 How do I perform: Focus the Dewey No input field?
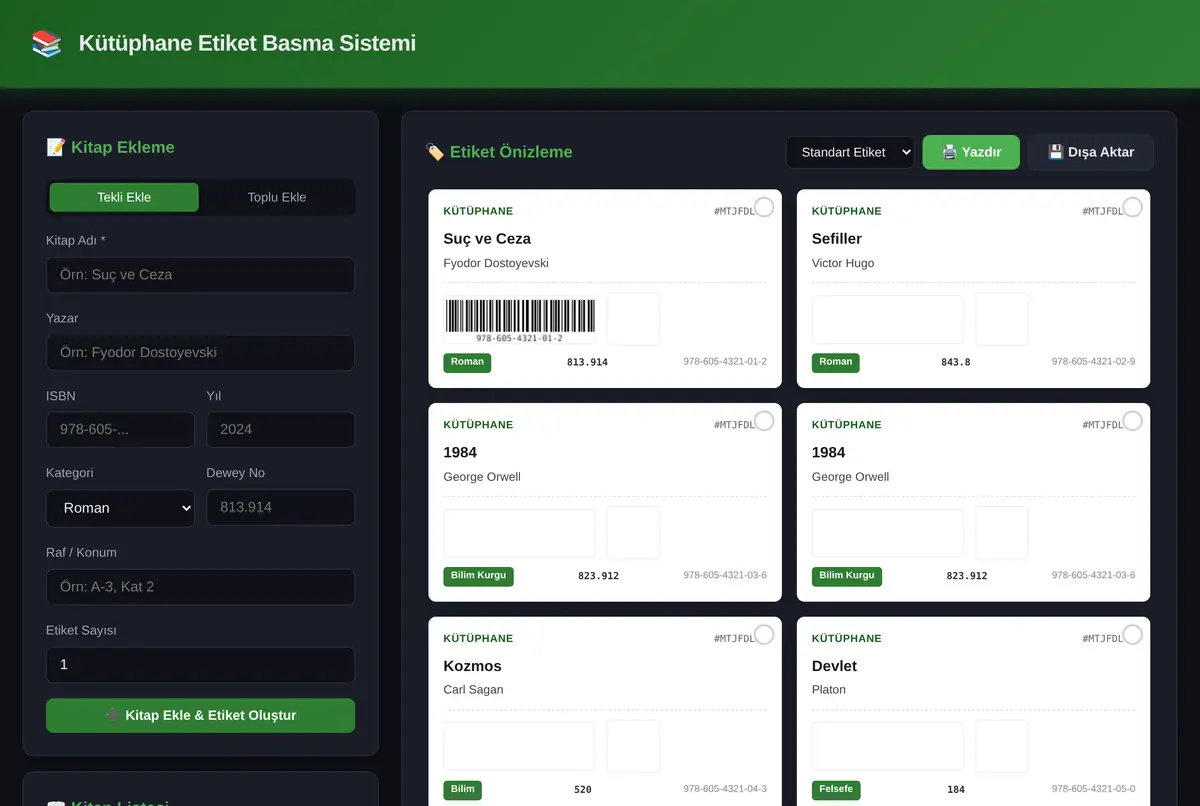280,508
